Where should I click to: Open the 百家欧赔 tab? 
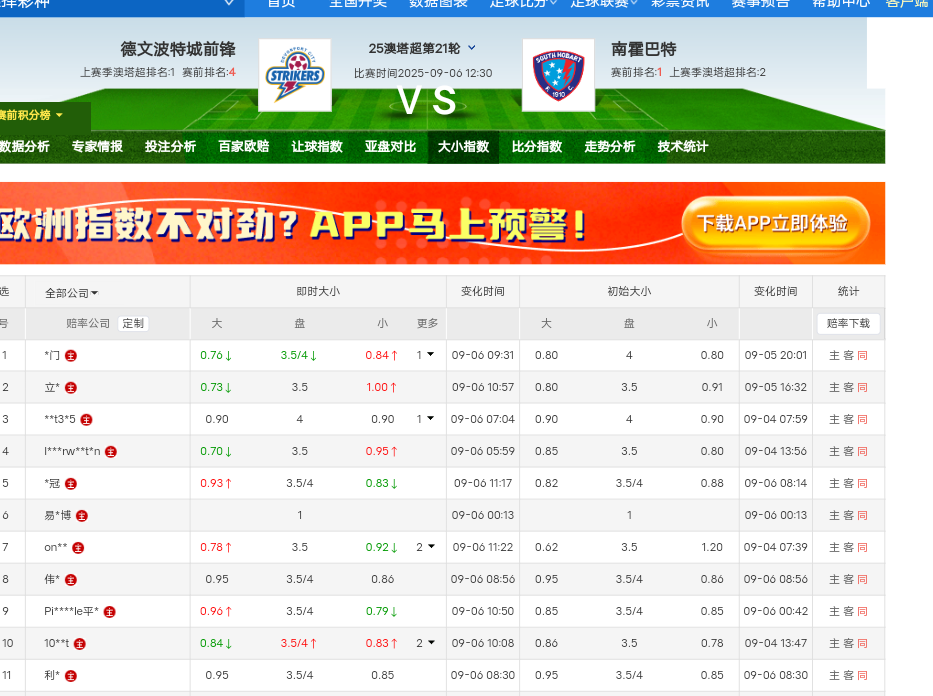(x=244, y=147)
